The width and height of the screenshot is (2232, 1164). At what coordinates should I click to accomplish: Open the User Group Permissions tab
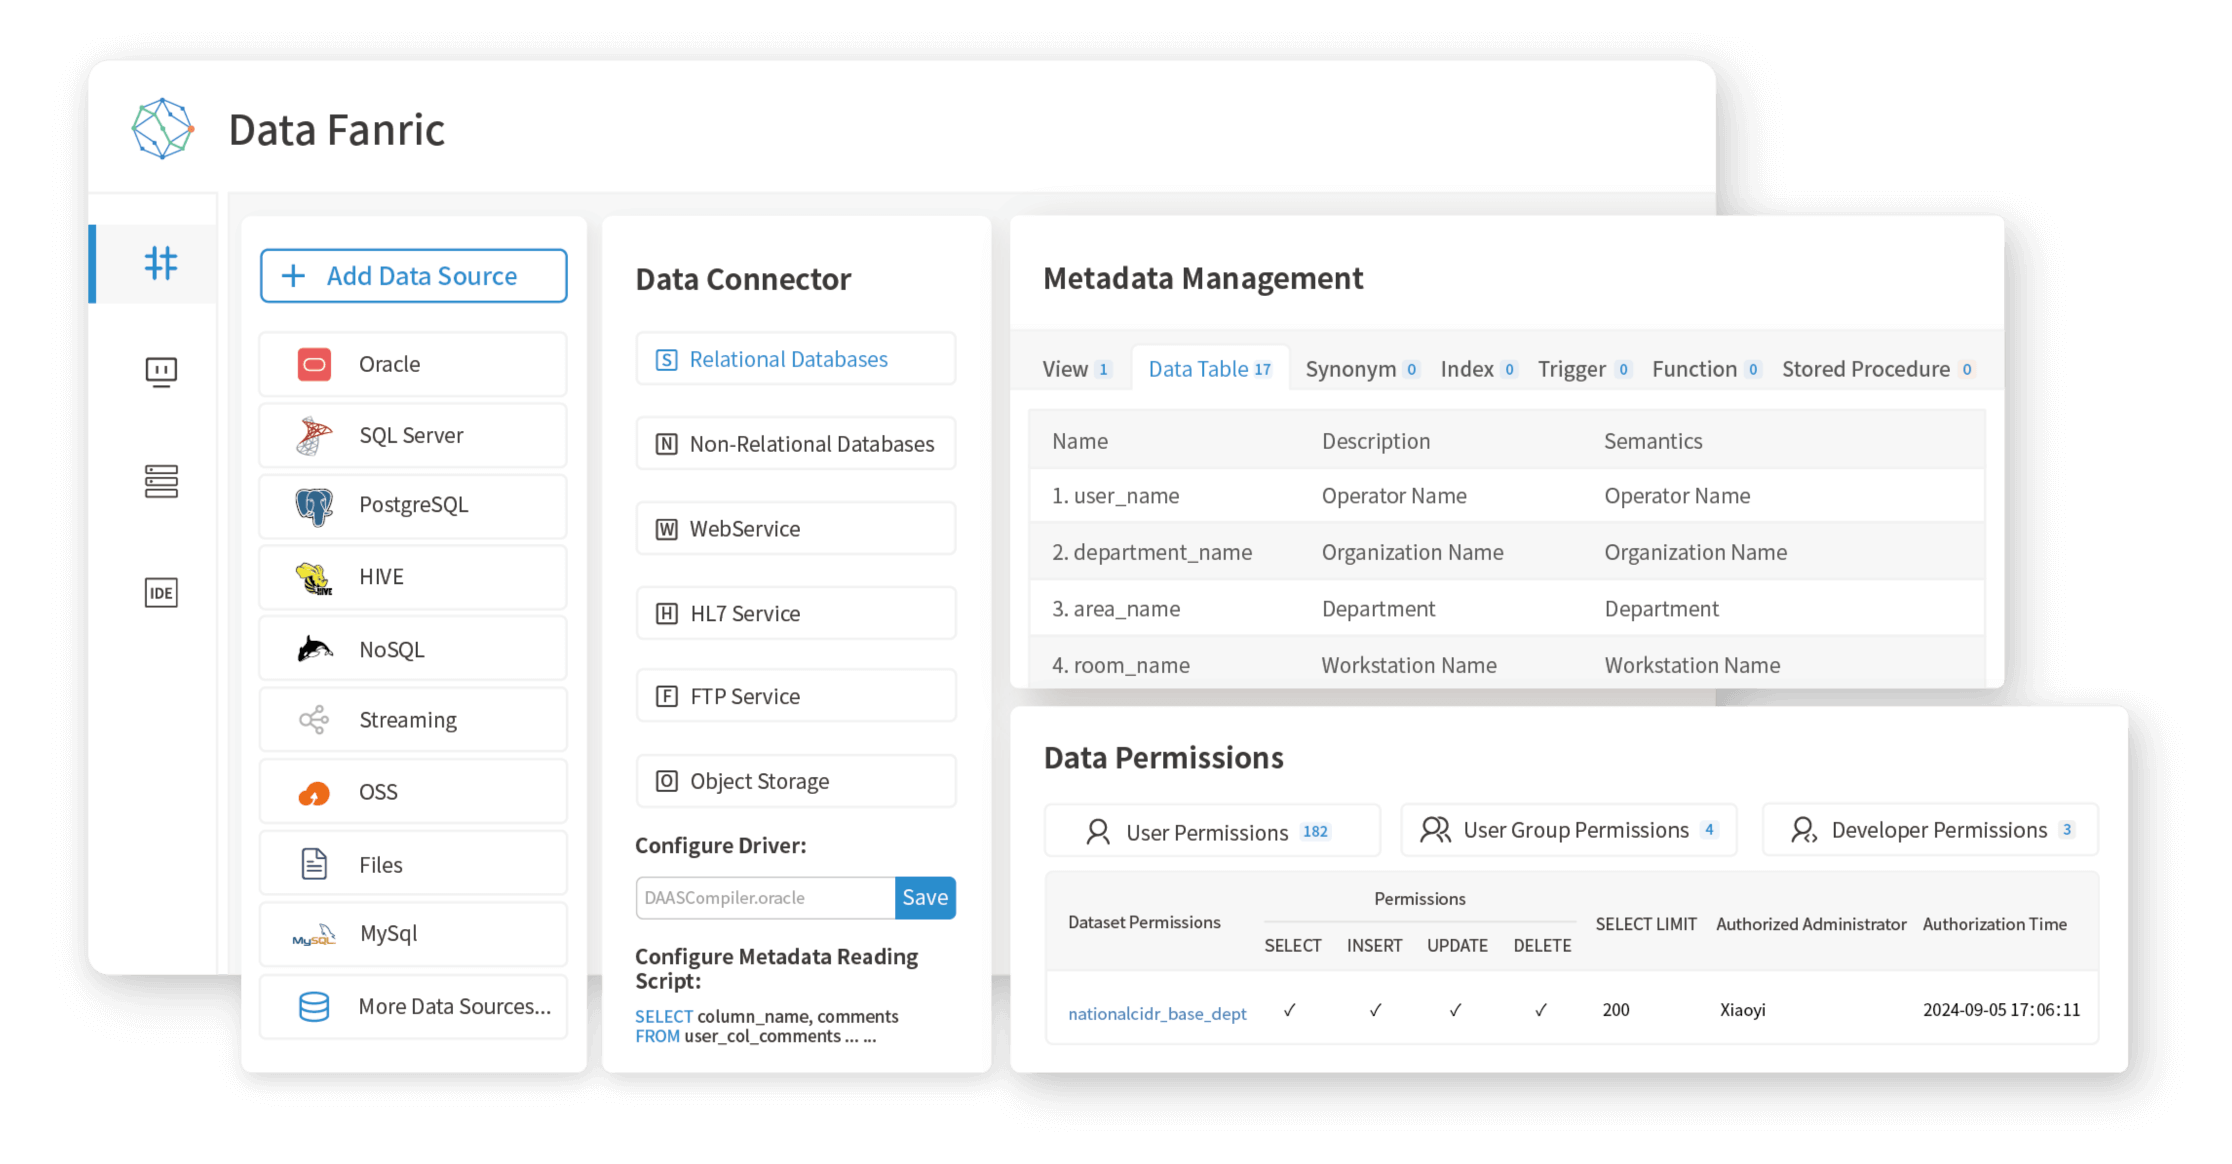[x=1568, y=830]
